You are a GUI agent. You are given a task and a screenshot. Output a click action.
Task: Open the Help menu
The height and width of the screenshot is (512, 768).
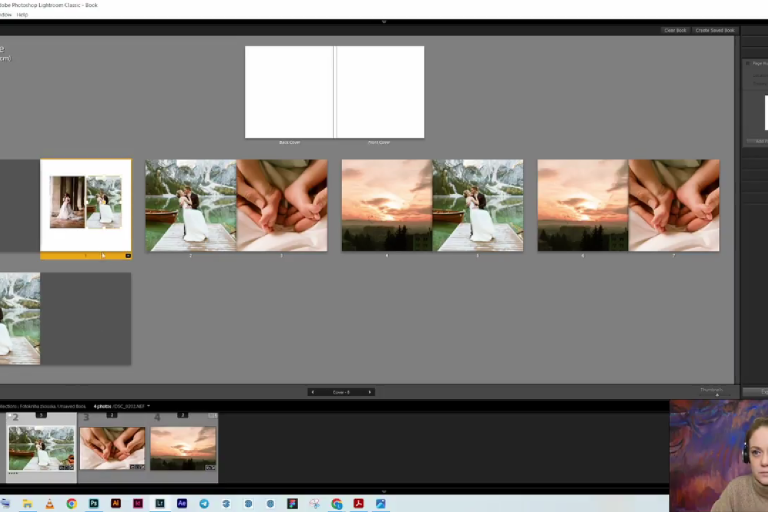click(22, 15)
